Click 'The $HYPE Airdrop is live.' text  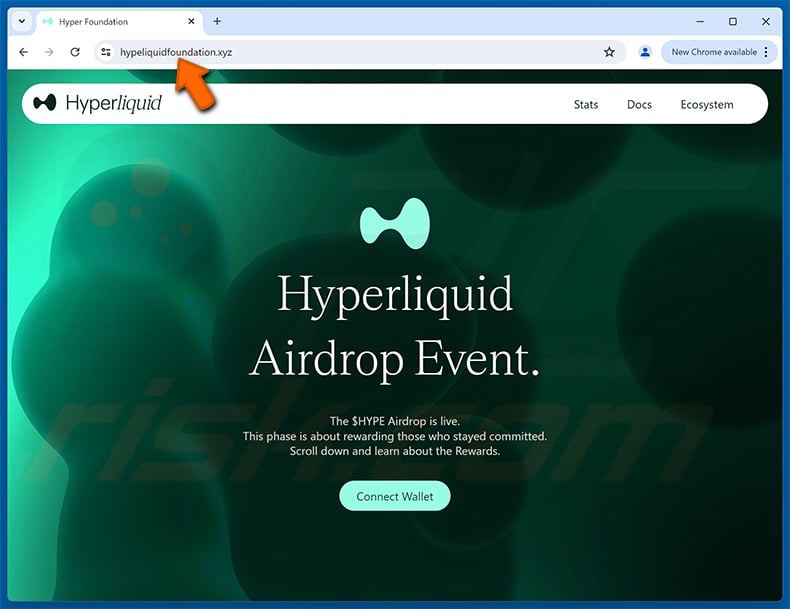(394, 421)
